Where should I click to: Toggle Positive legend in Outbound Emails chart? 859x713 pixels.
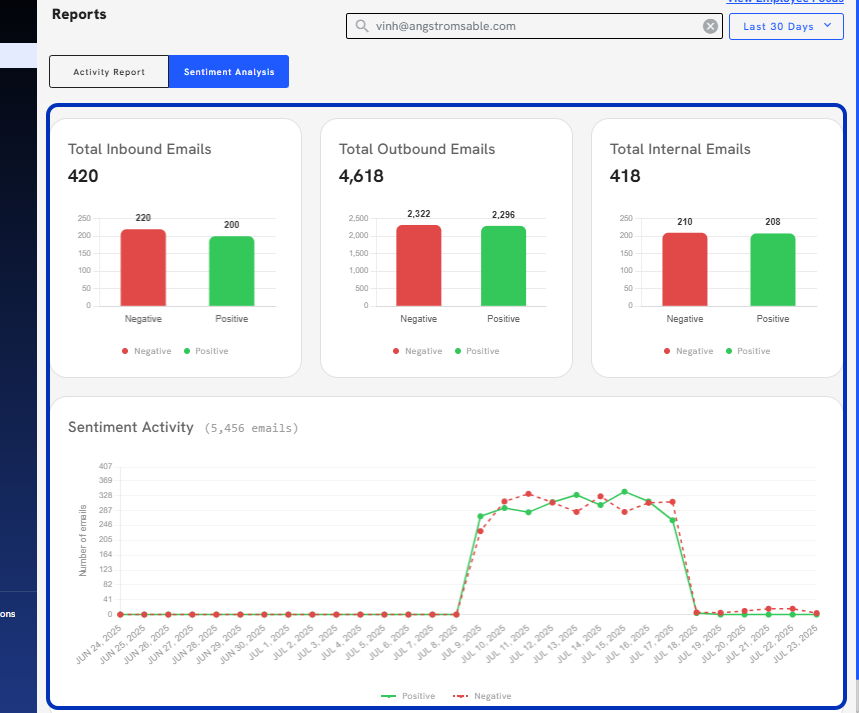(477, 351)
